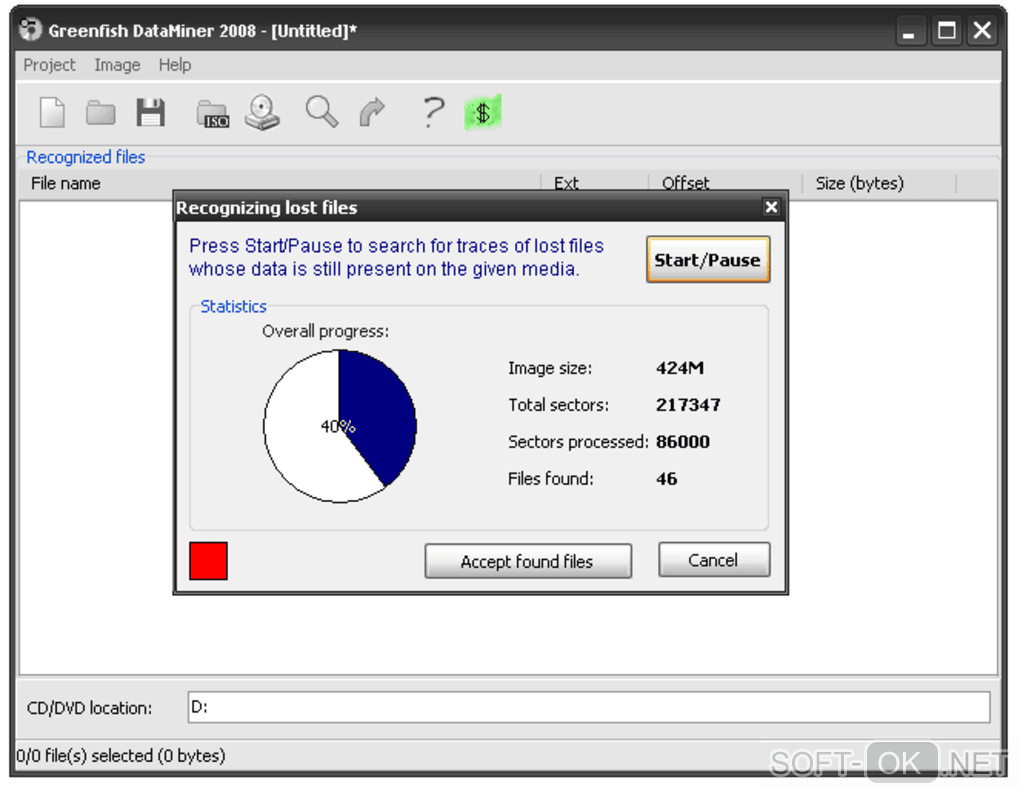This screenshot has width=1020, height=788.
Task: Click the Sectors processed value 86000
Action: (x=682, y=442)
